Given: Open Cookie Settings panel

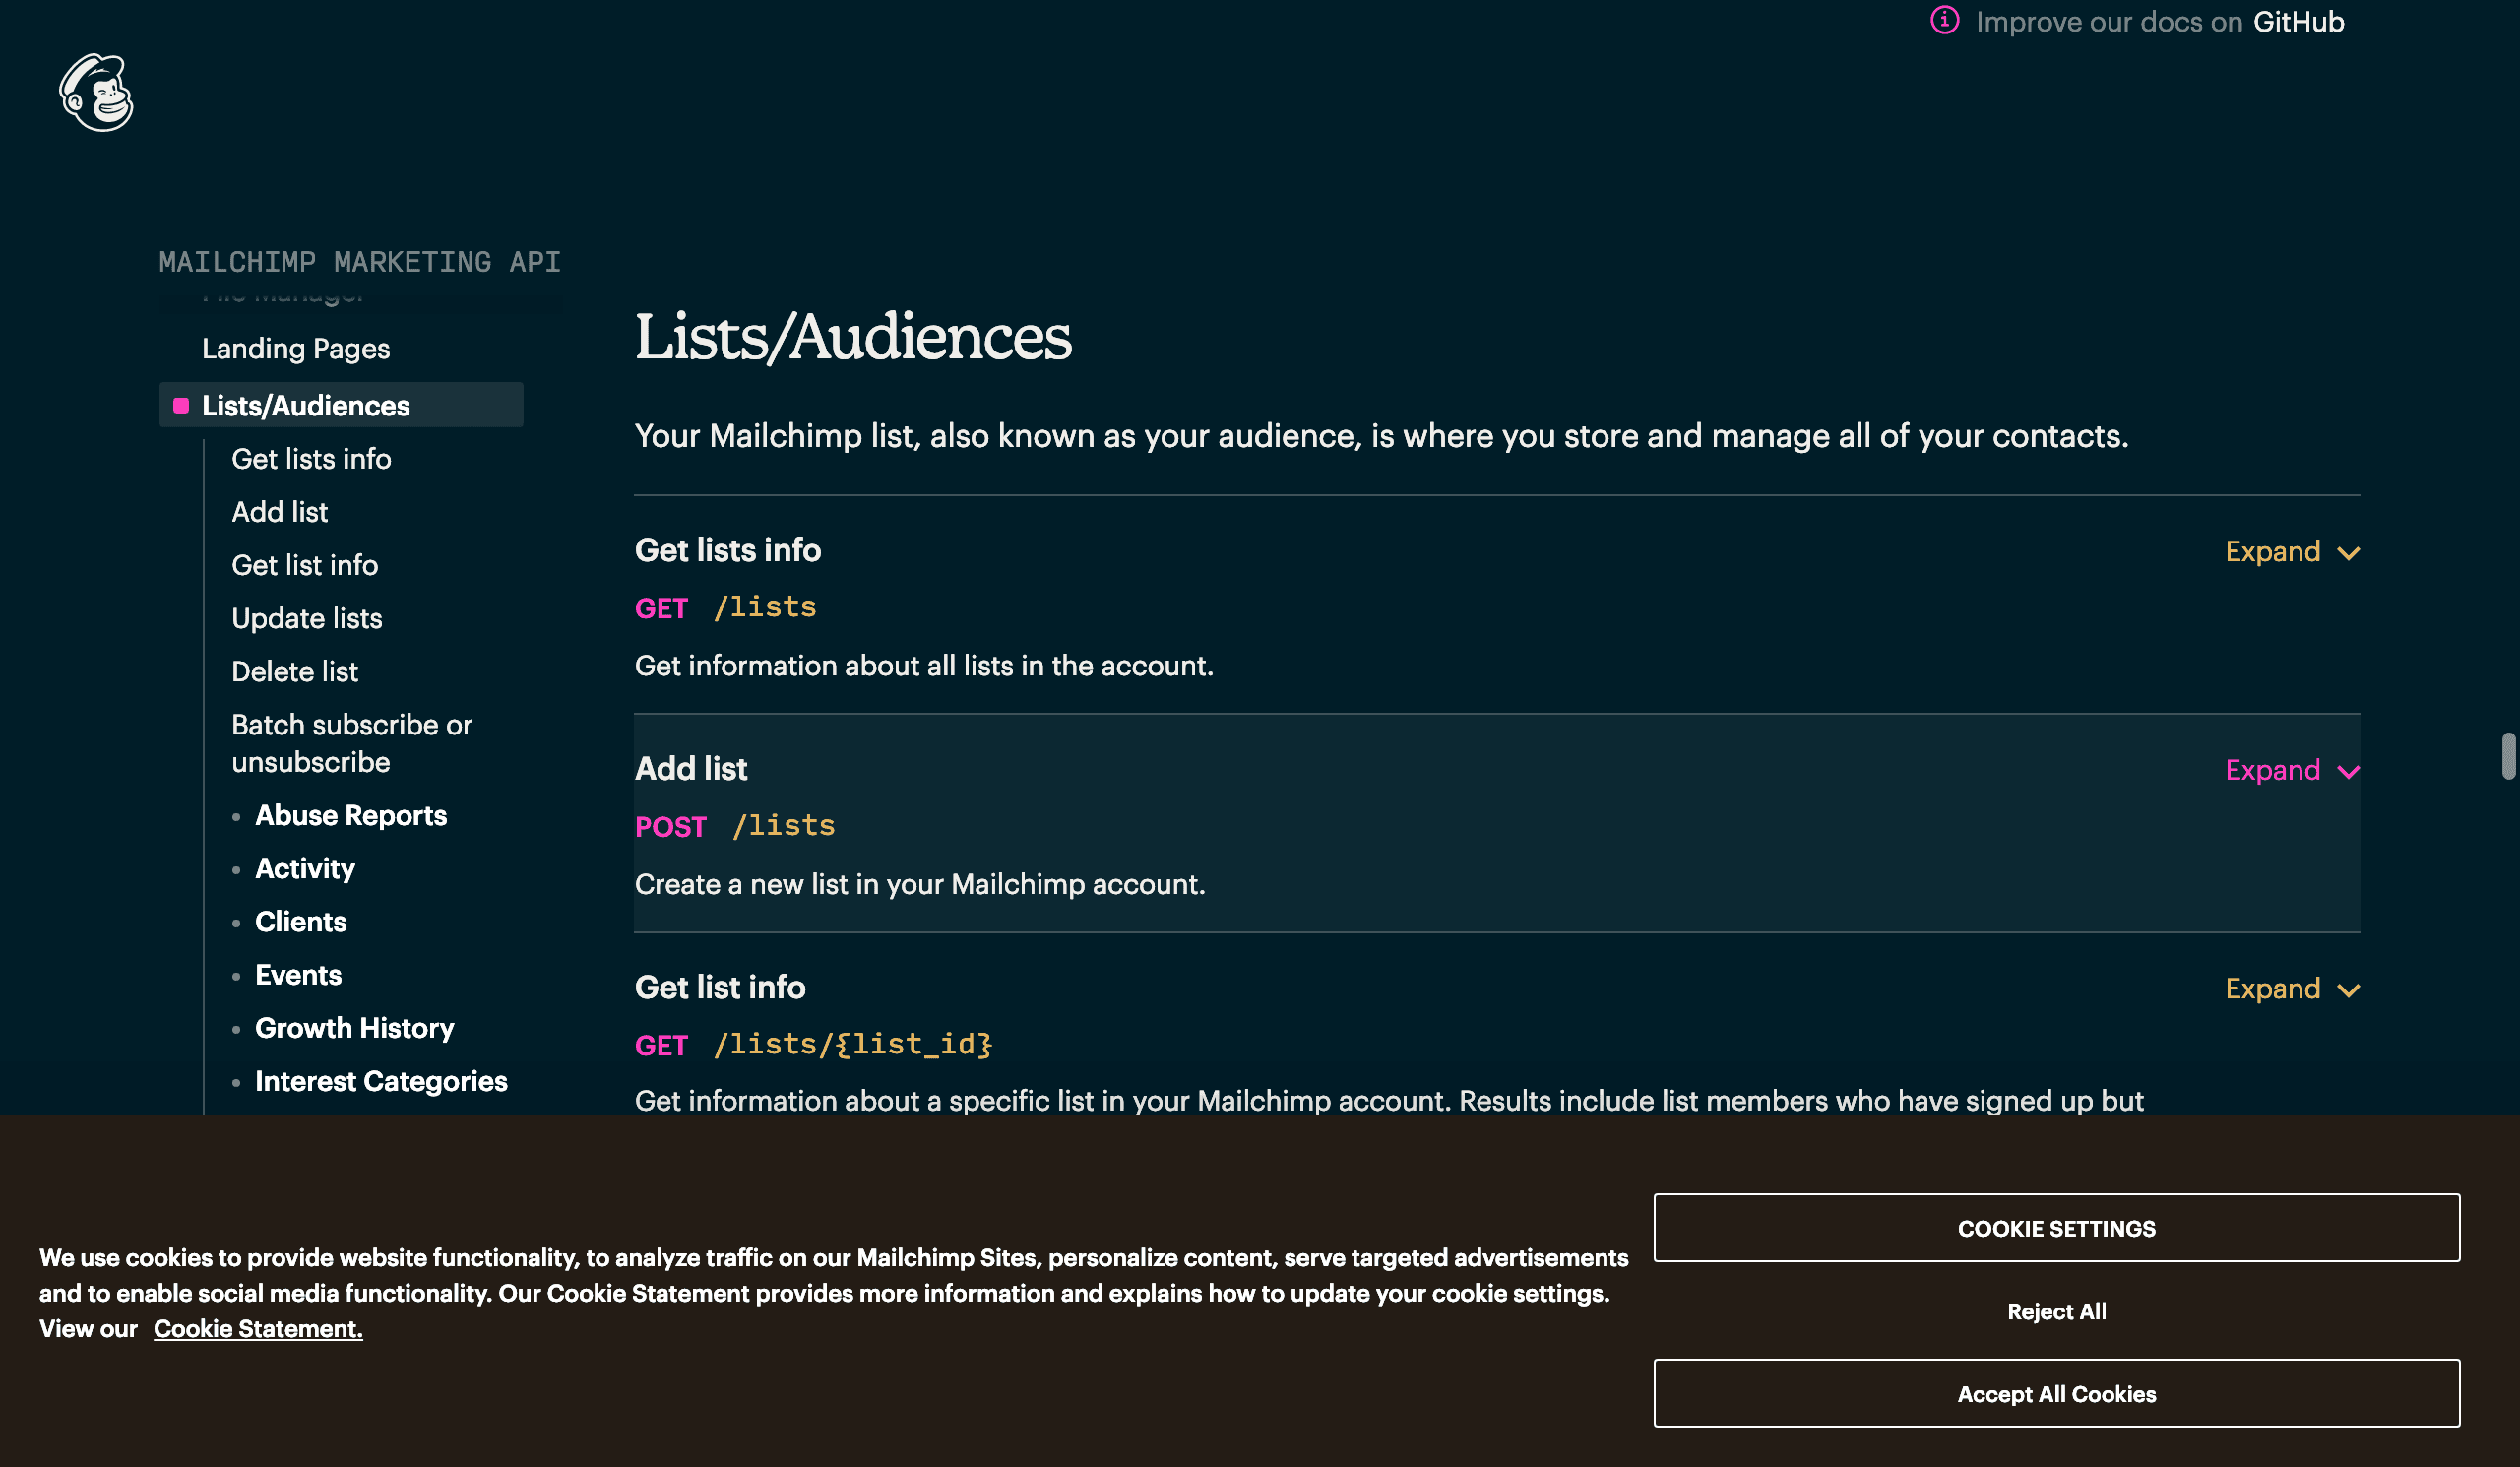Looking at the screenshot, I should 2055,1226.
